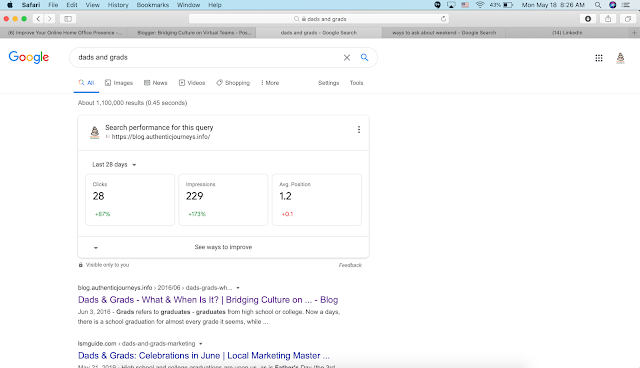Expand See ways to improve
640x368 pixels.
pos(223,247)
